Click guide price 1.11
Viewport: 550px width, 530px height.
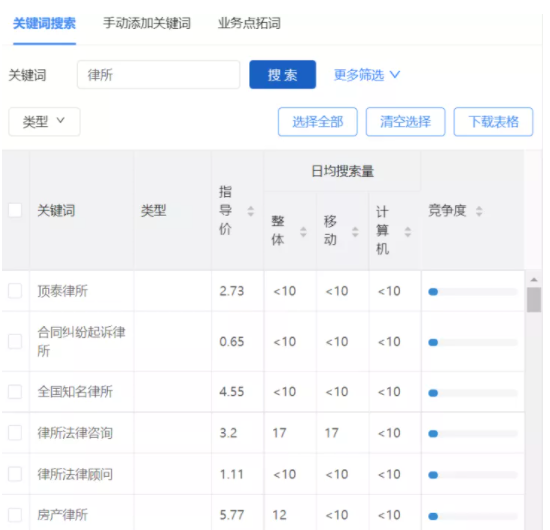click(232, 474)
